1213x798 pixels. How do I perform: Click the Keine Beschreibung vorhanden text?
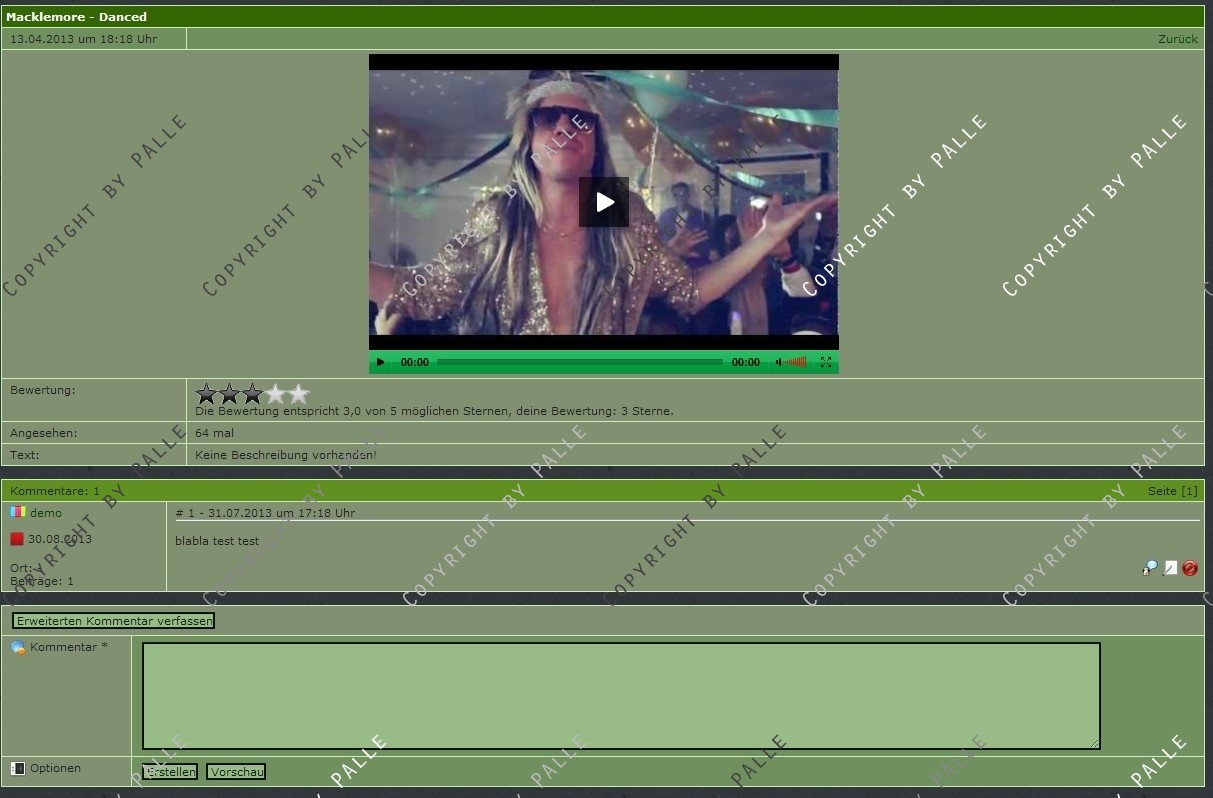click(x=286, y=455)
